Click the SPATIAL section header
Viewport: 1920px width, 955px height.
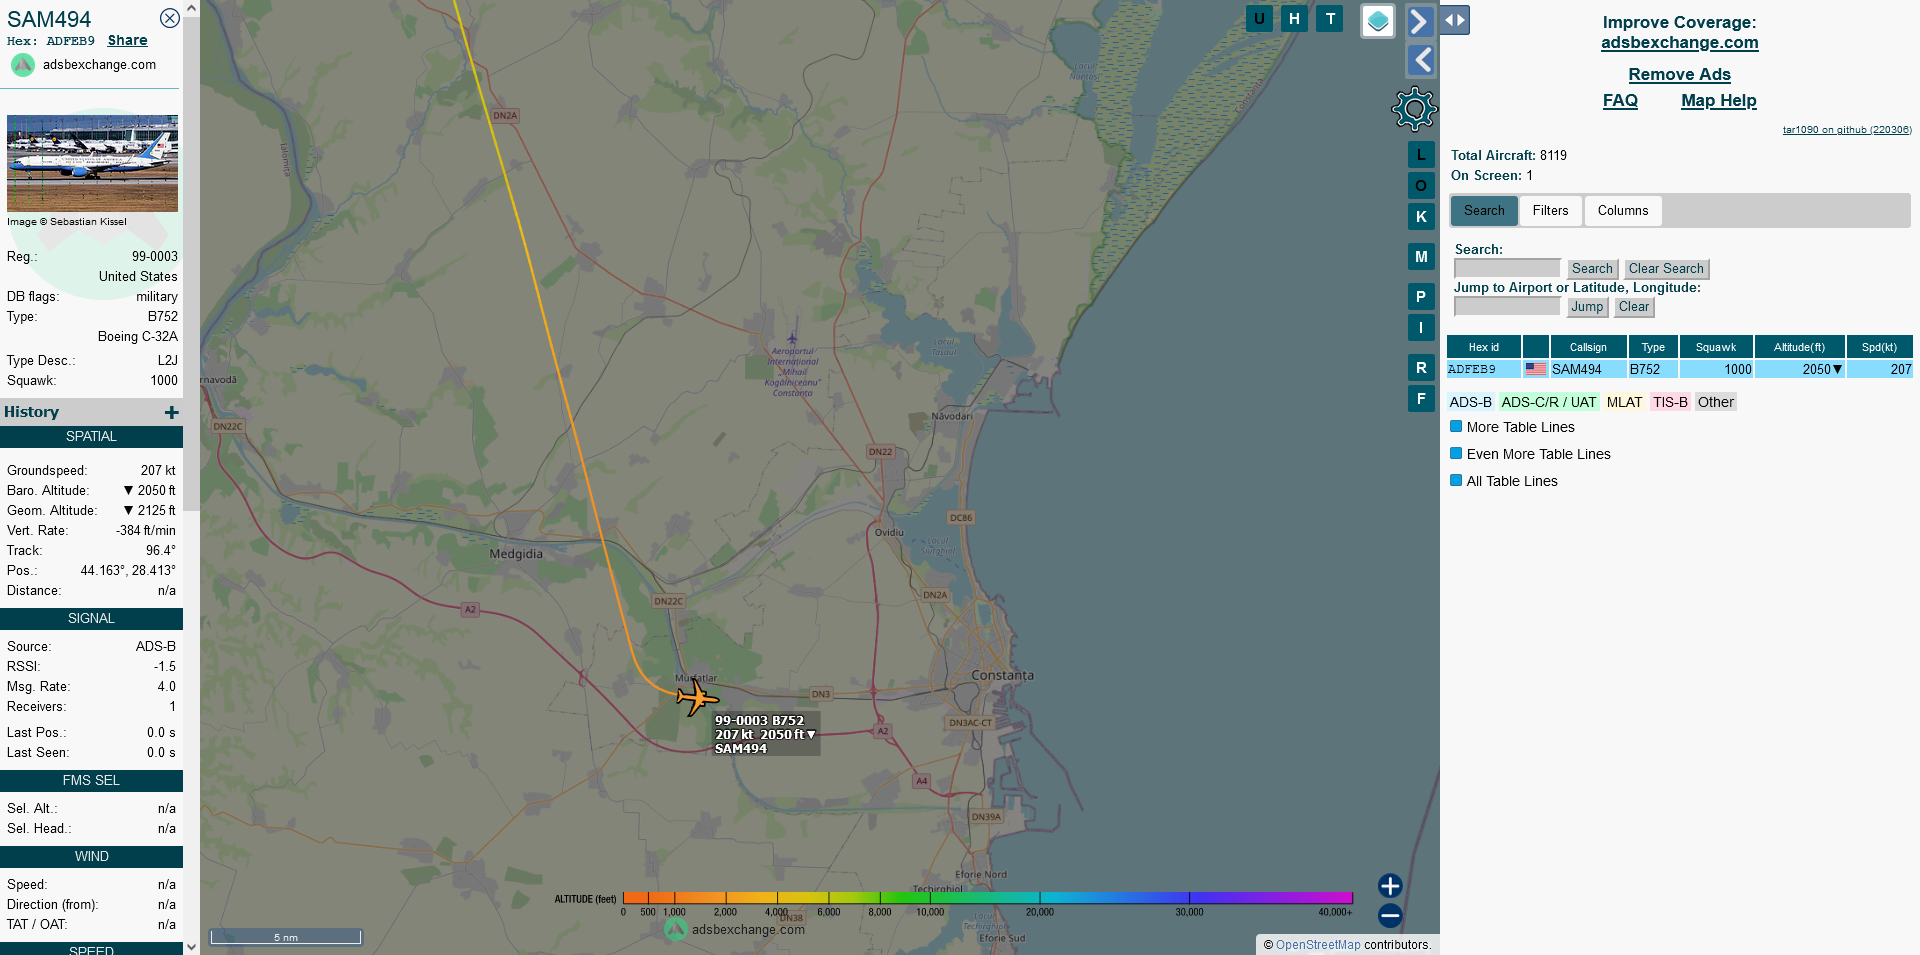coord(91,437)
